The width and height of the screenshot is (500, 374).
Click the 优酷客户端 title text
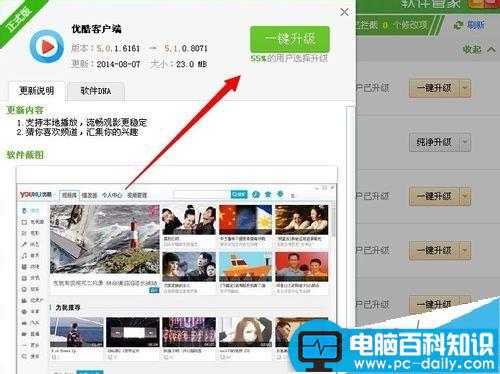click(x=97, y=29)
